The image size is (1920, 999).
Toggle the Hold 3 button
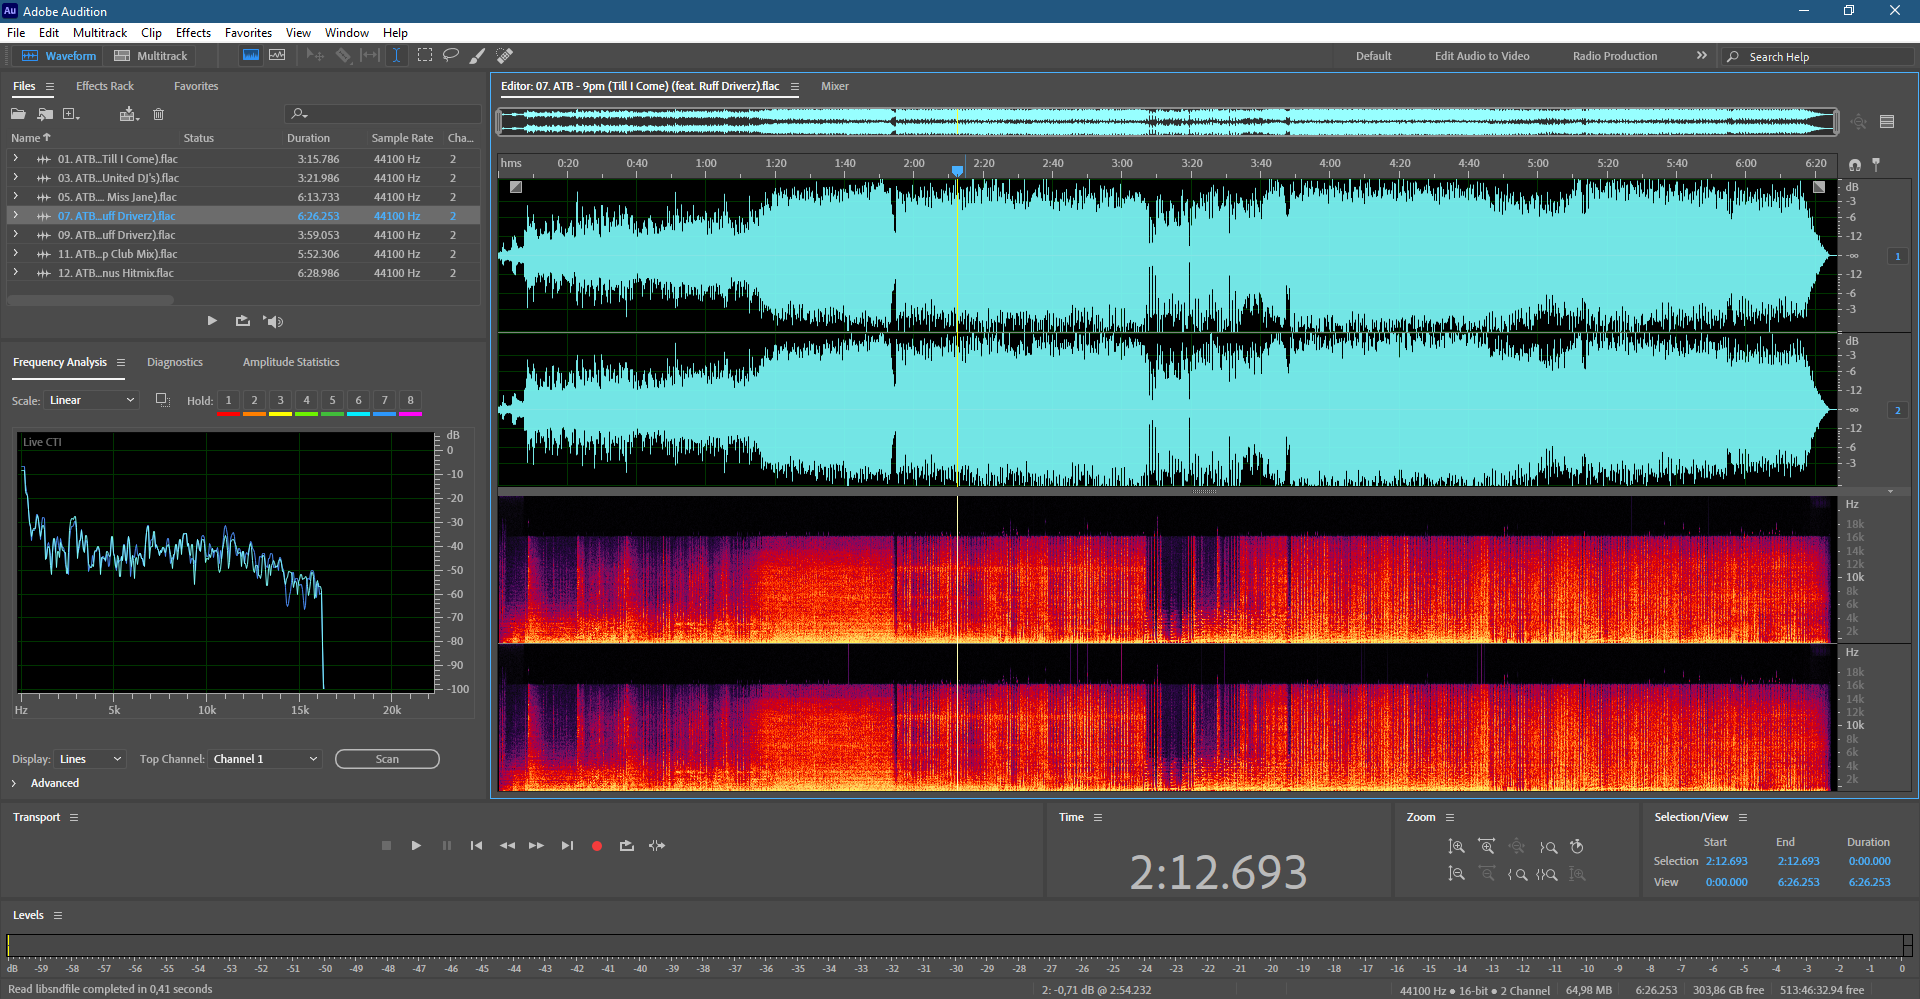click(x=280, y=401)
